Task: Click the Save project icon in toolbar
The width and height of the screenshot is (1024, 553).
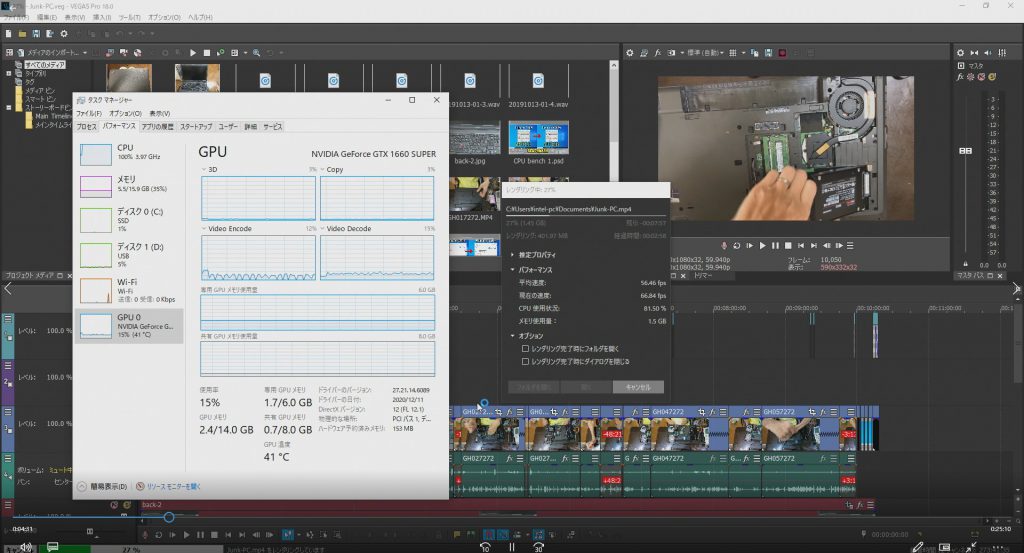Action: point(35,34)
